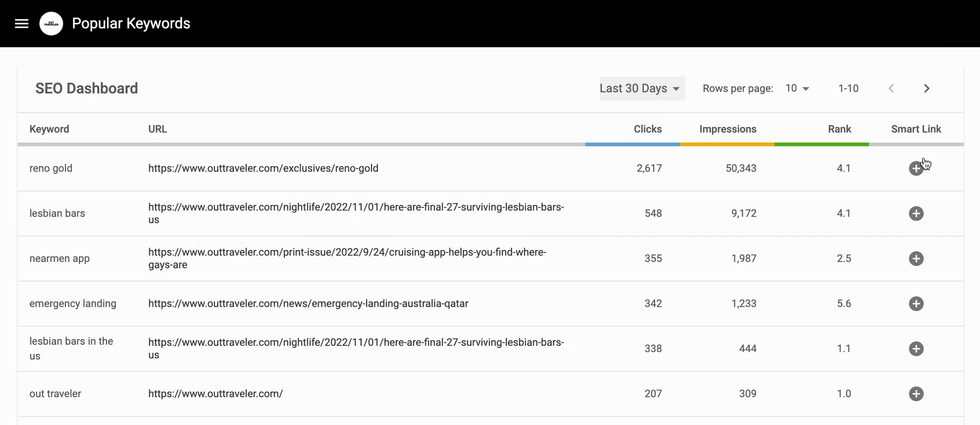
Task: Open the reno-gold exclusives URL
Action: [x=263, y=169]
